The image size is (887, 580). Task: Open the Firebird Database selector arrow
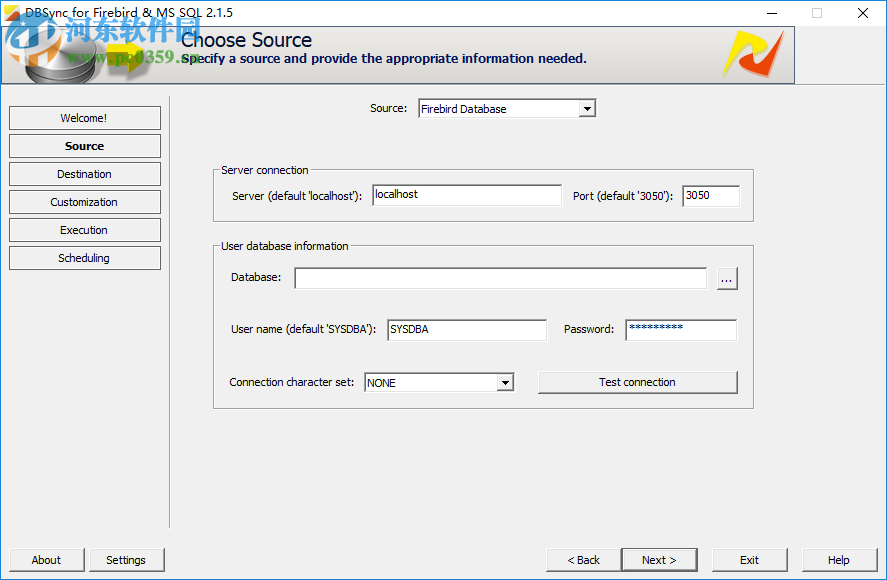click(x=585, y=108)
